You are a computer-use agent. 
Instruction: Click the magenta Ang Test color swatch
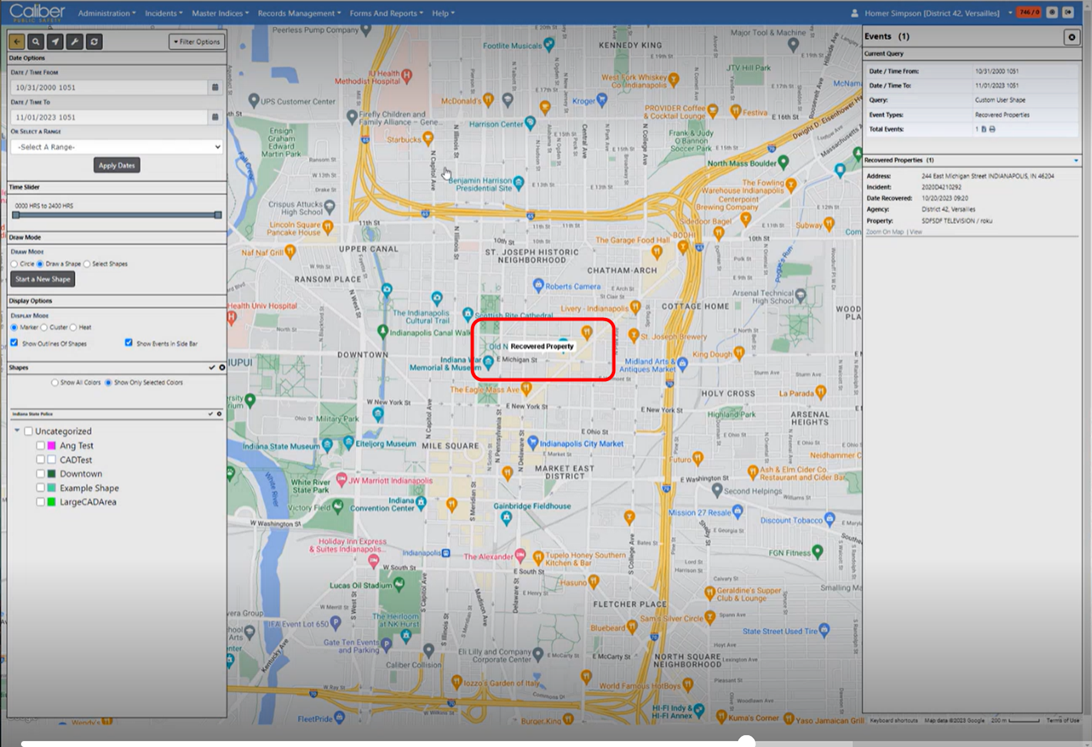(x=51, y=446)
